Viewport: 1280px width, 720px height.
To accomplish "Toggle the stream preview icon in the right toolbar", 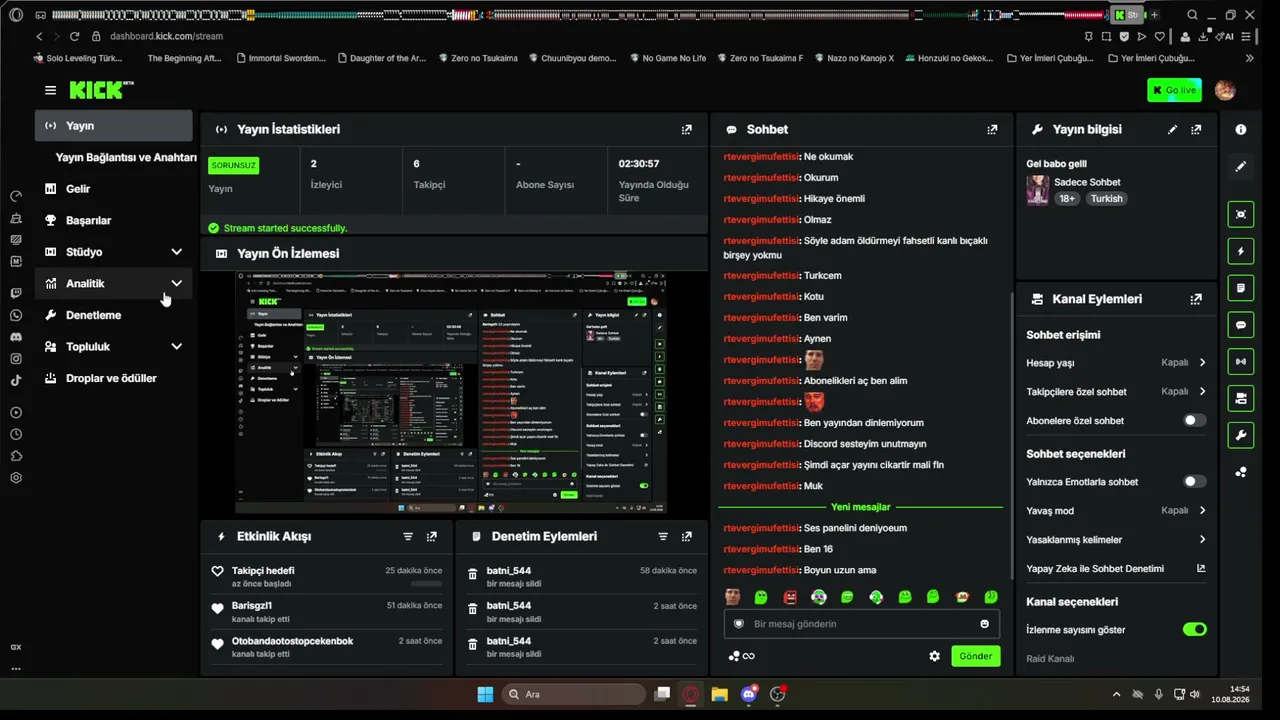I will [1241, 214].
